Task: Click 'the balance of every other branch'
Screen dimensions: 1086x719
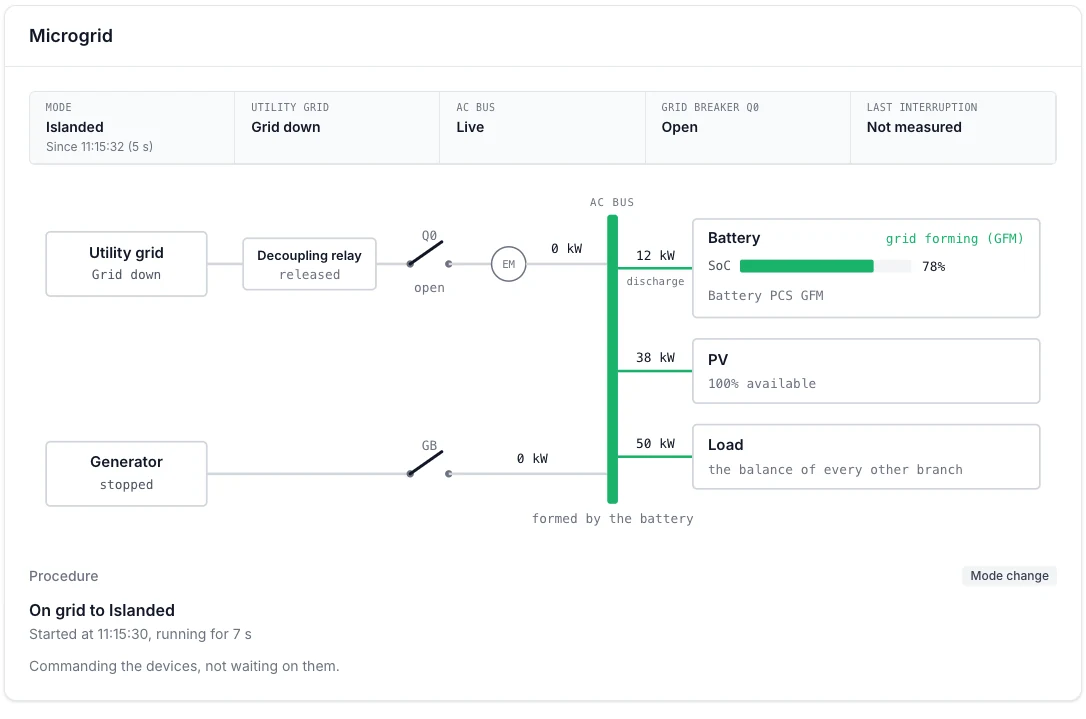Action: point(835,470)
